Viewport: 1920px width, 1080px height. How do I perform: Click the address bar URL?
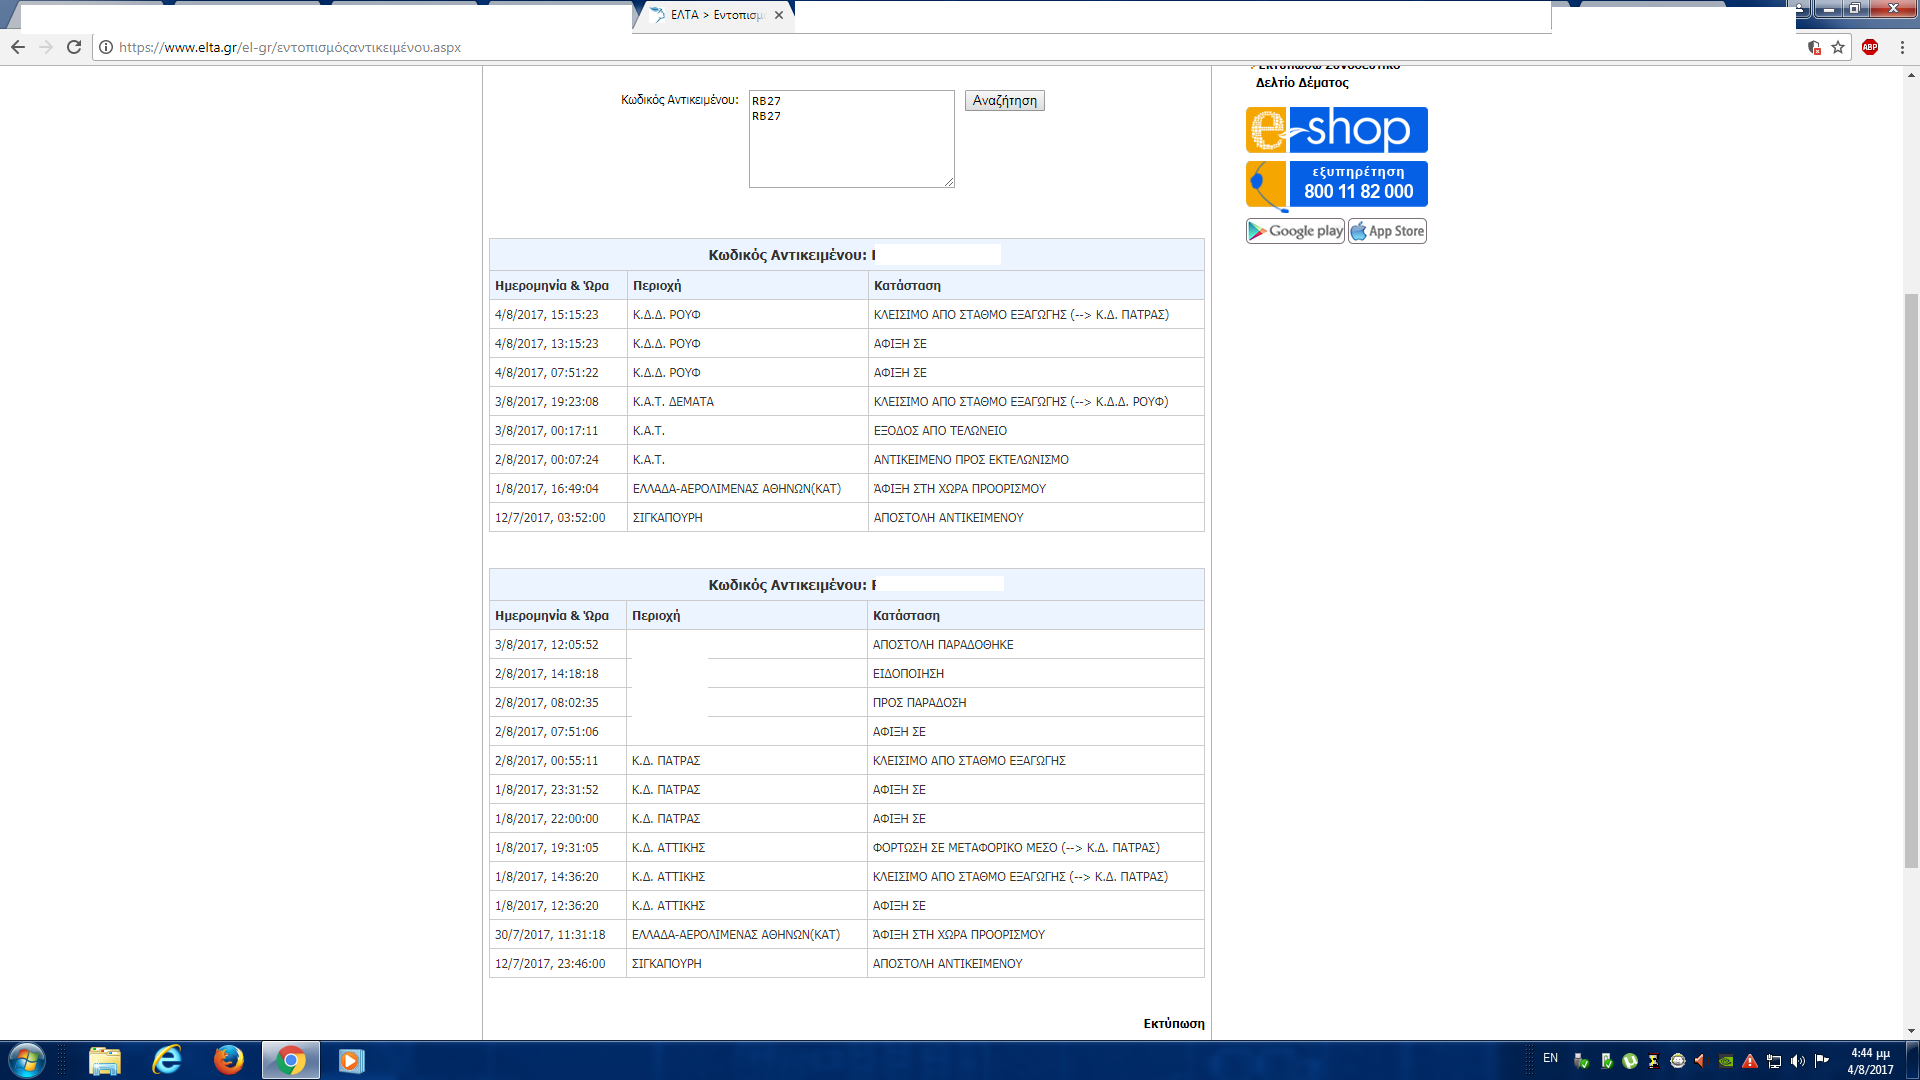tap(290, 47)
